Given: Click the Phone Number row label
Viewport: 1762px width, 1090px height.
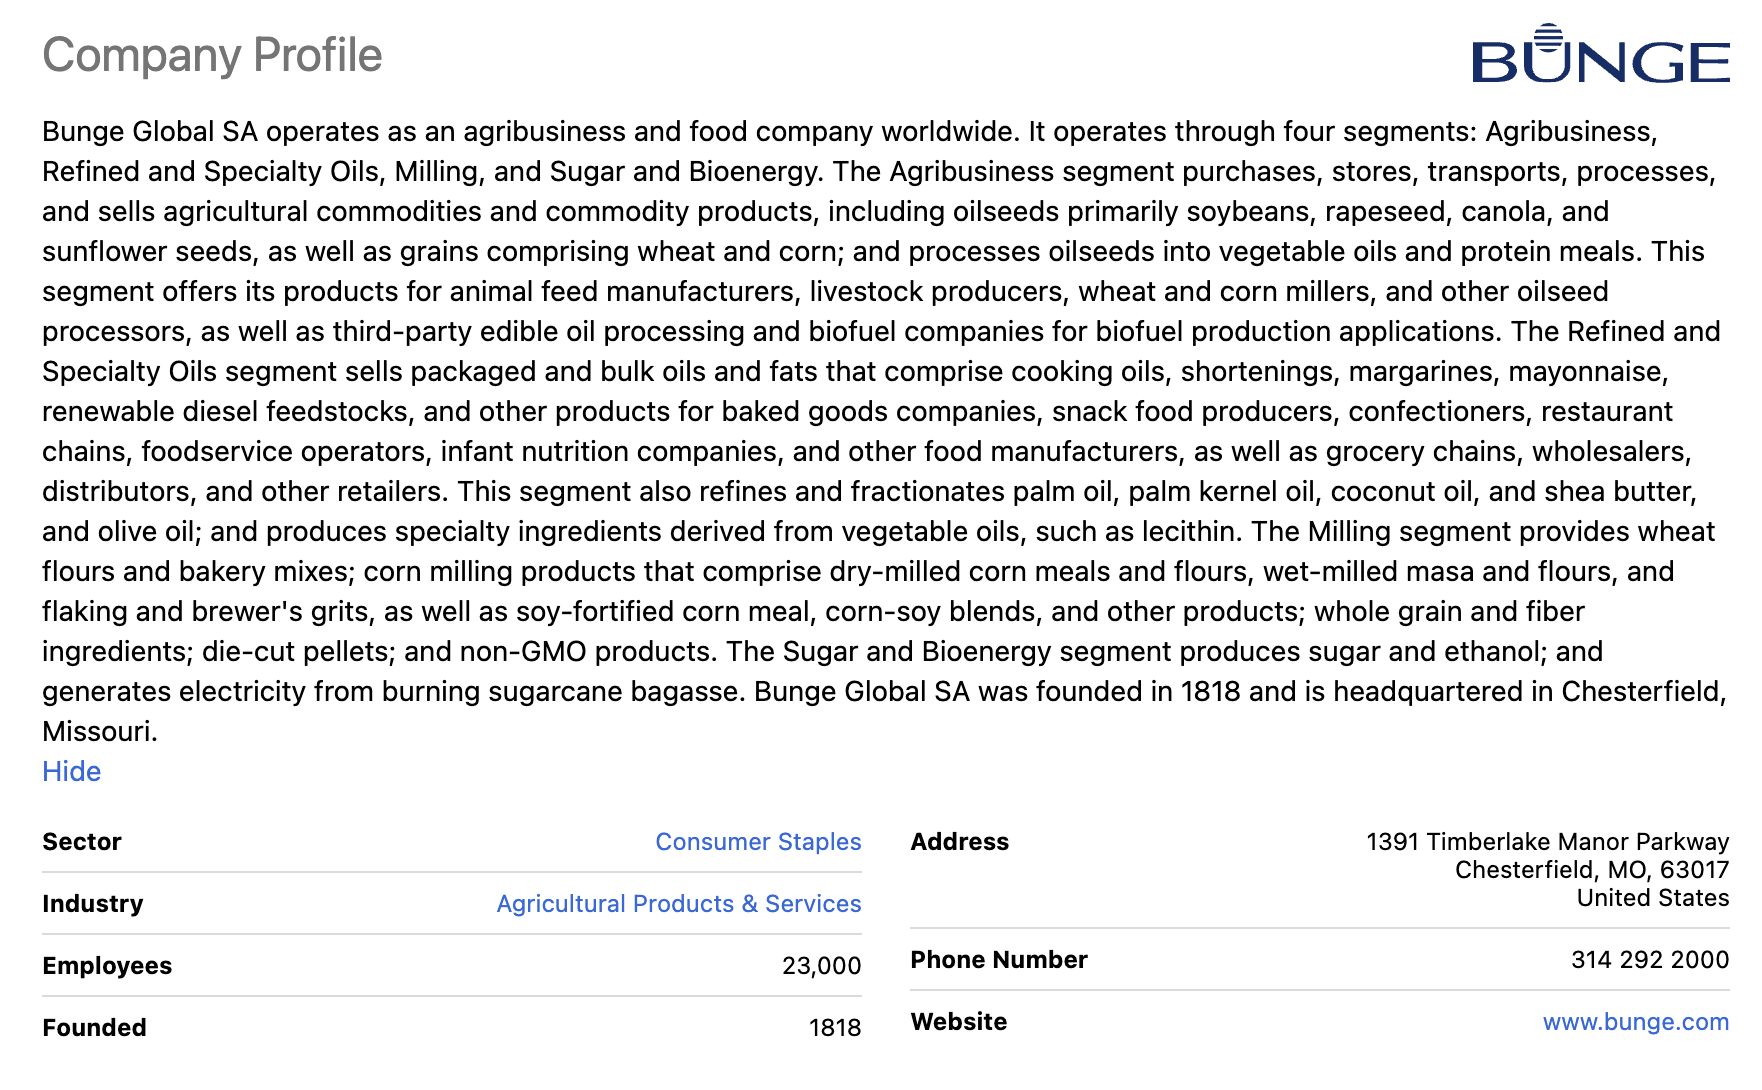Looking at the screenshot, I should 998,960.
